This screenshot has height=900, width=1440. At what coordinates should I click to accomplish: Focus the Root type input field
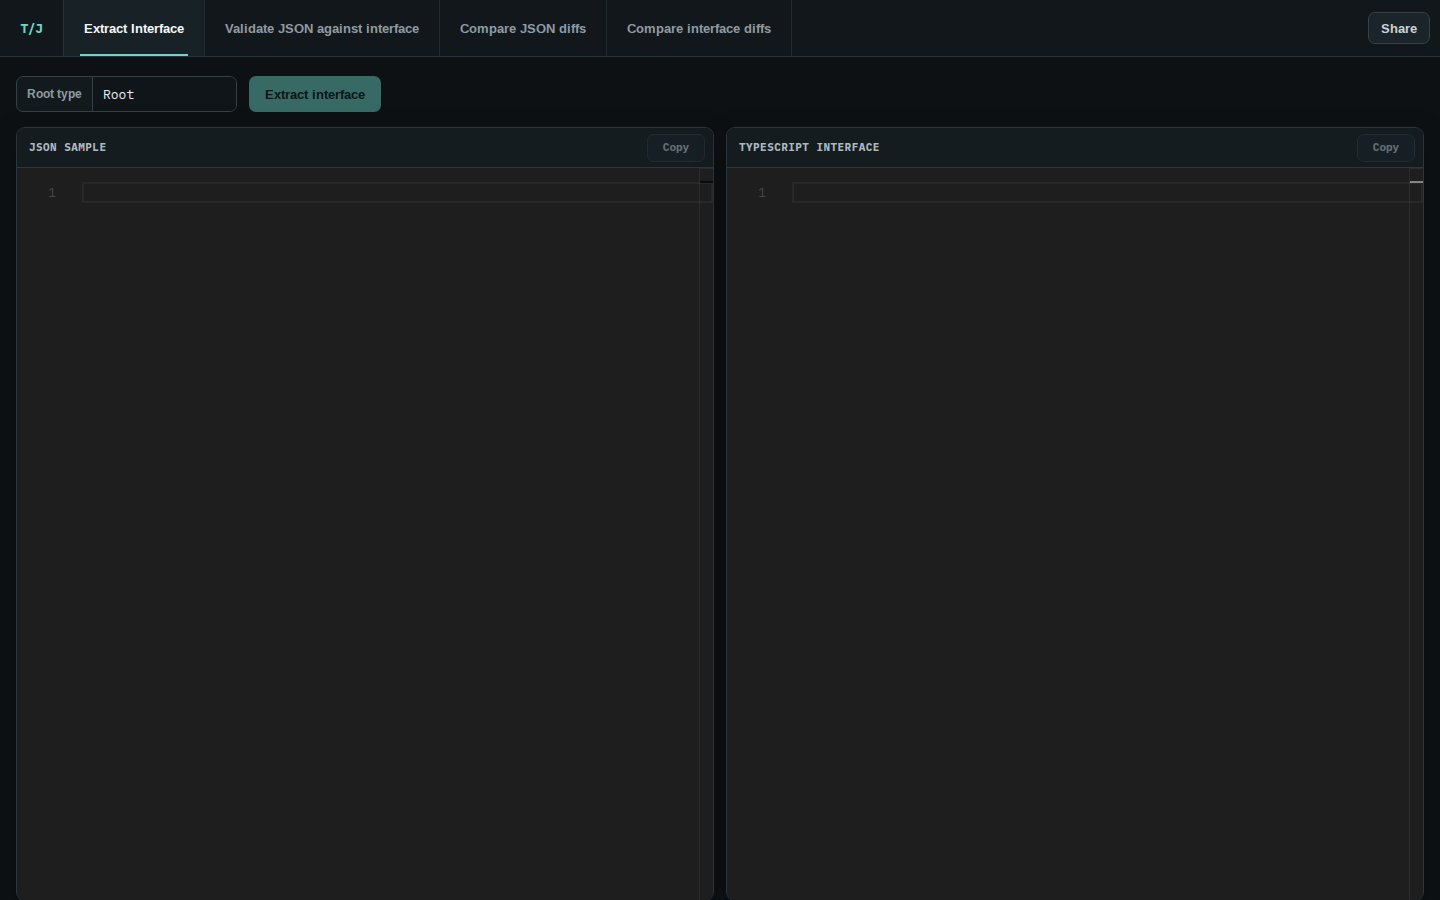(x=164, y=94)
